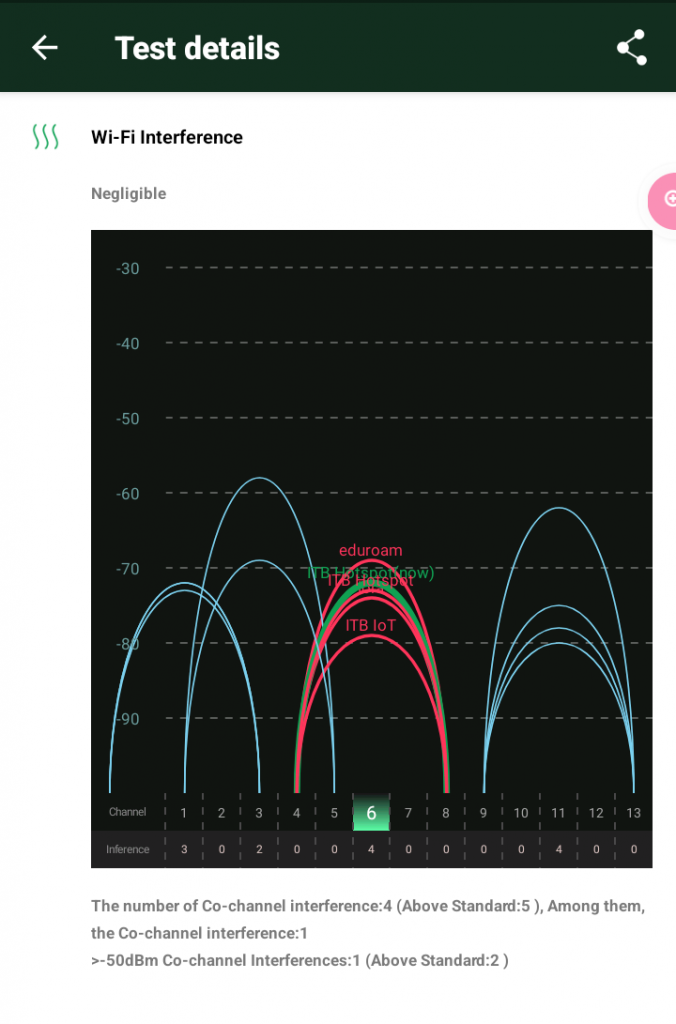The image size is (676, 1024).
Task: Tap the Wi-Fi Interference heading
Action: click(x=167, y=137)
